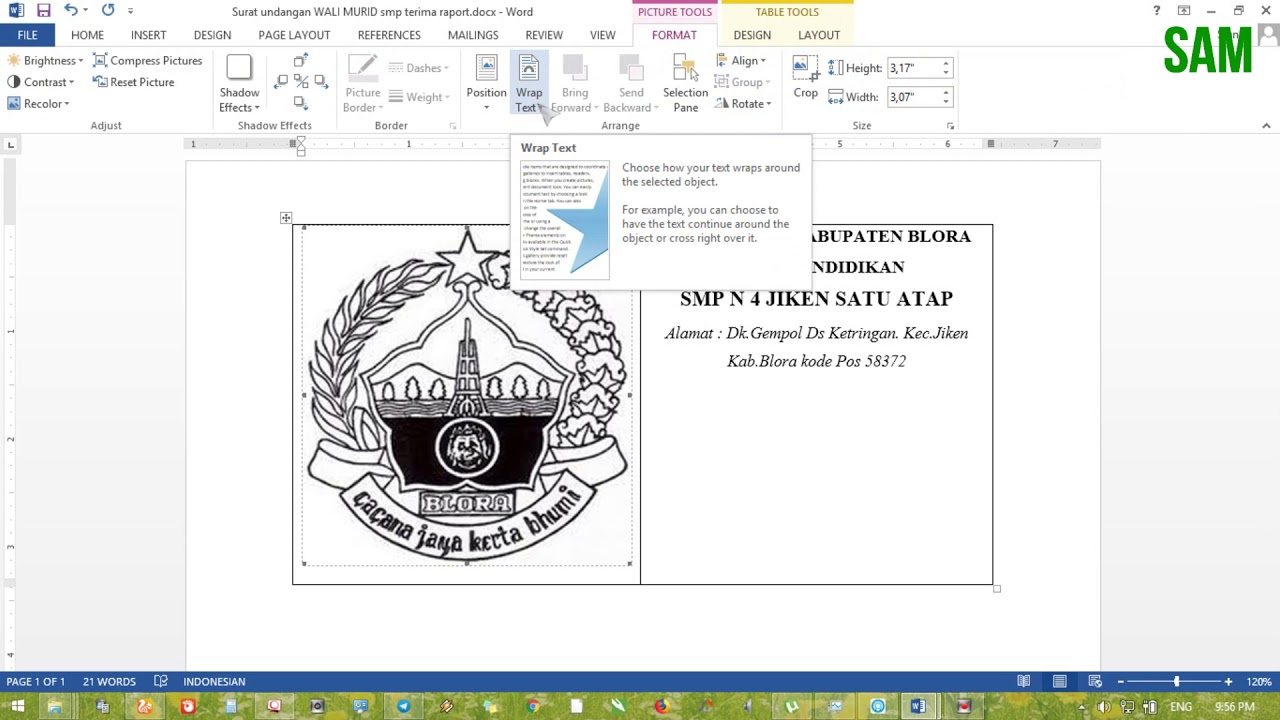This screenshot has height=720, width=1280.
Task: Click the Width input field
Action: click(912, 97)
